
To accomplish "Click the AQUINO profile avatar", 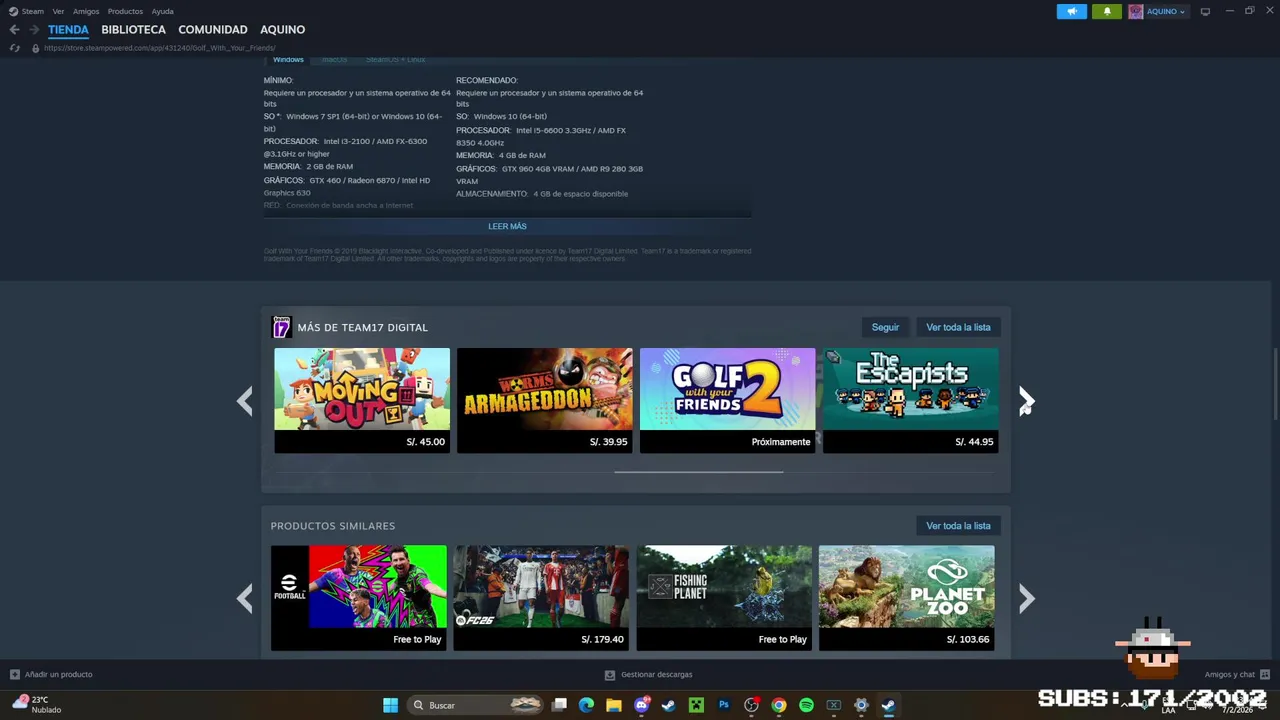I will click(1136, 12).
